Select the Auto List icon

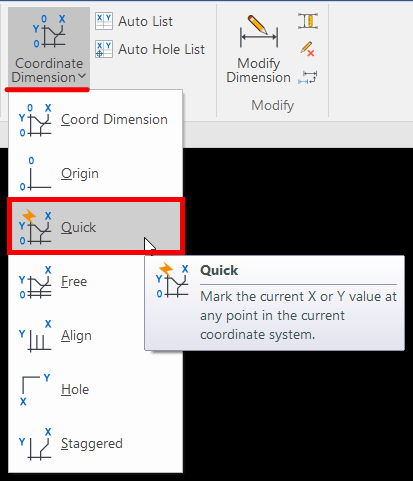click(104, 21)
